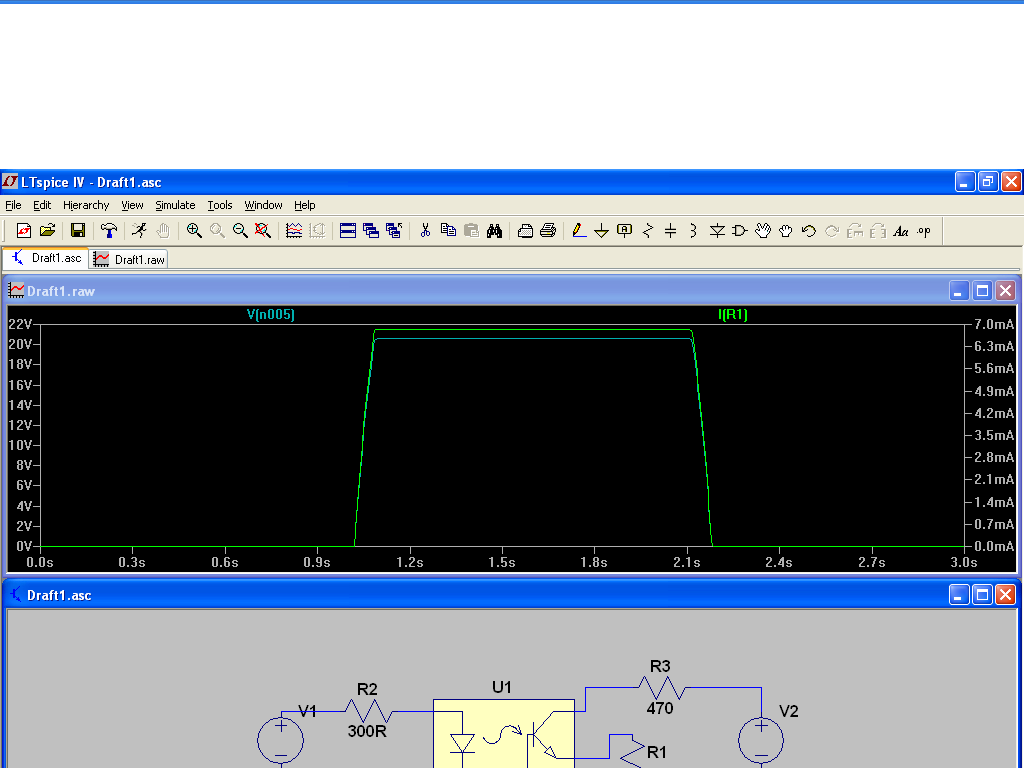Print with the printer icon
The image size is (1024, 768).
pyautogui.click(x=549, y=231)
